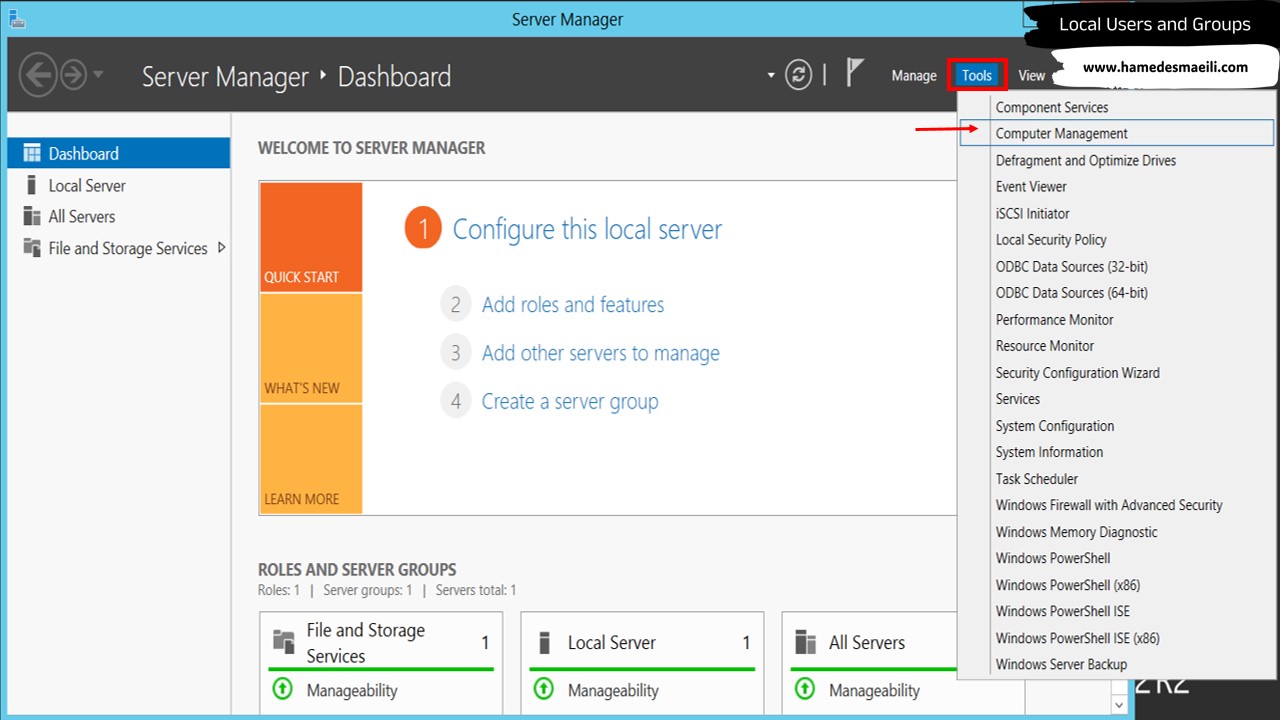Select the WHAT'S NEW tile
1280x720 pixels.
(311, 348)
